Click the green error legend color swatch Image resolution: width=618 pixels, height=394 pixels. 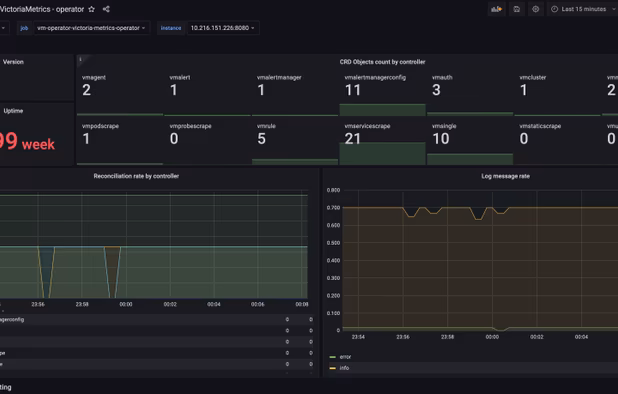pyautogui.click(x=333, y=357)
